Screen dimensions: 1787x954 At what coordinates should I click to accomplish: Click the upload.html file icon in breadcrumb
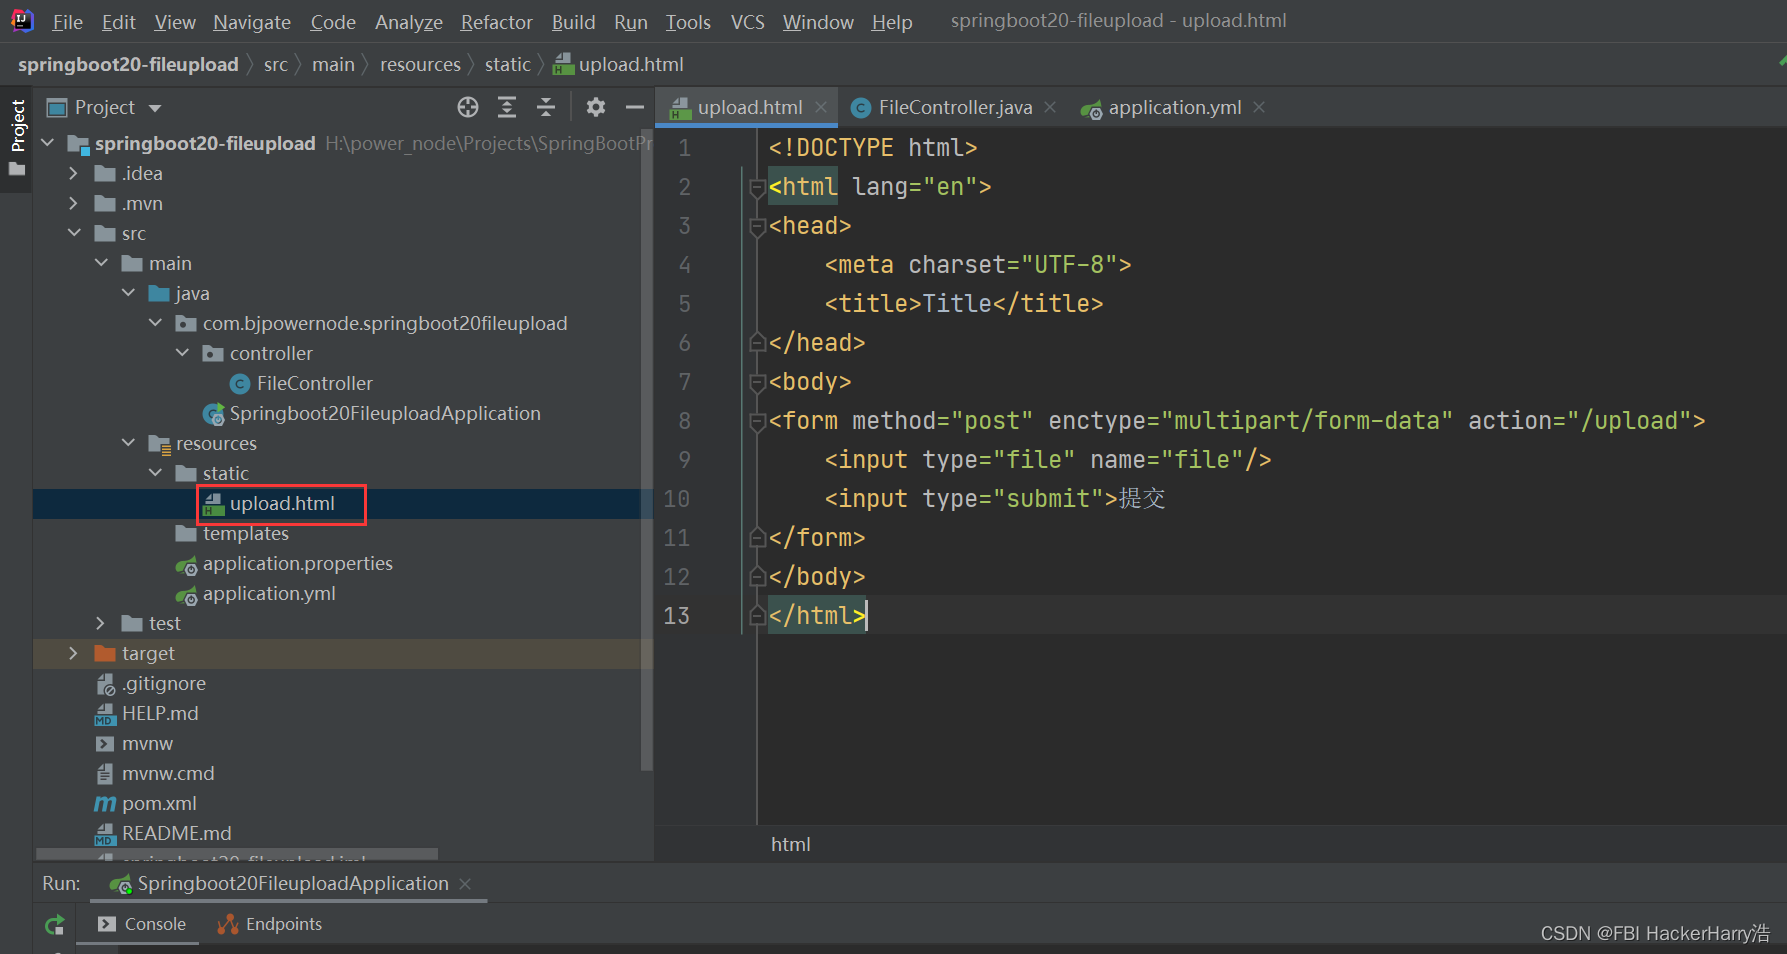pyautogui.click(x=564, y=64)
